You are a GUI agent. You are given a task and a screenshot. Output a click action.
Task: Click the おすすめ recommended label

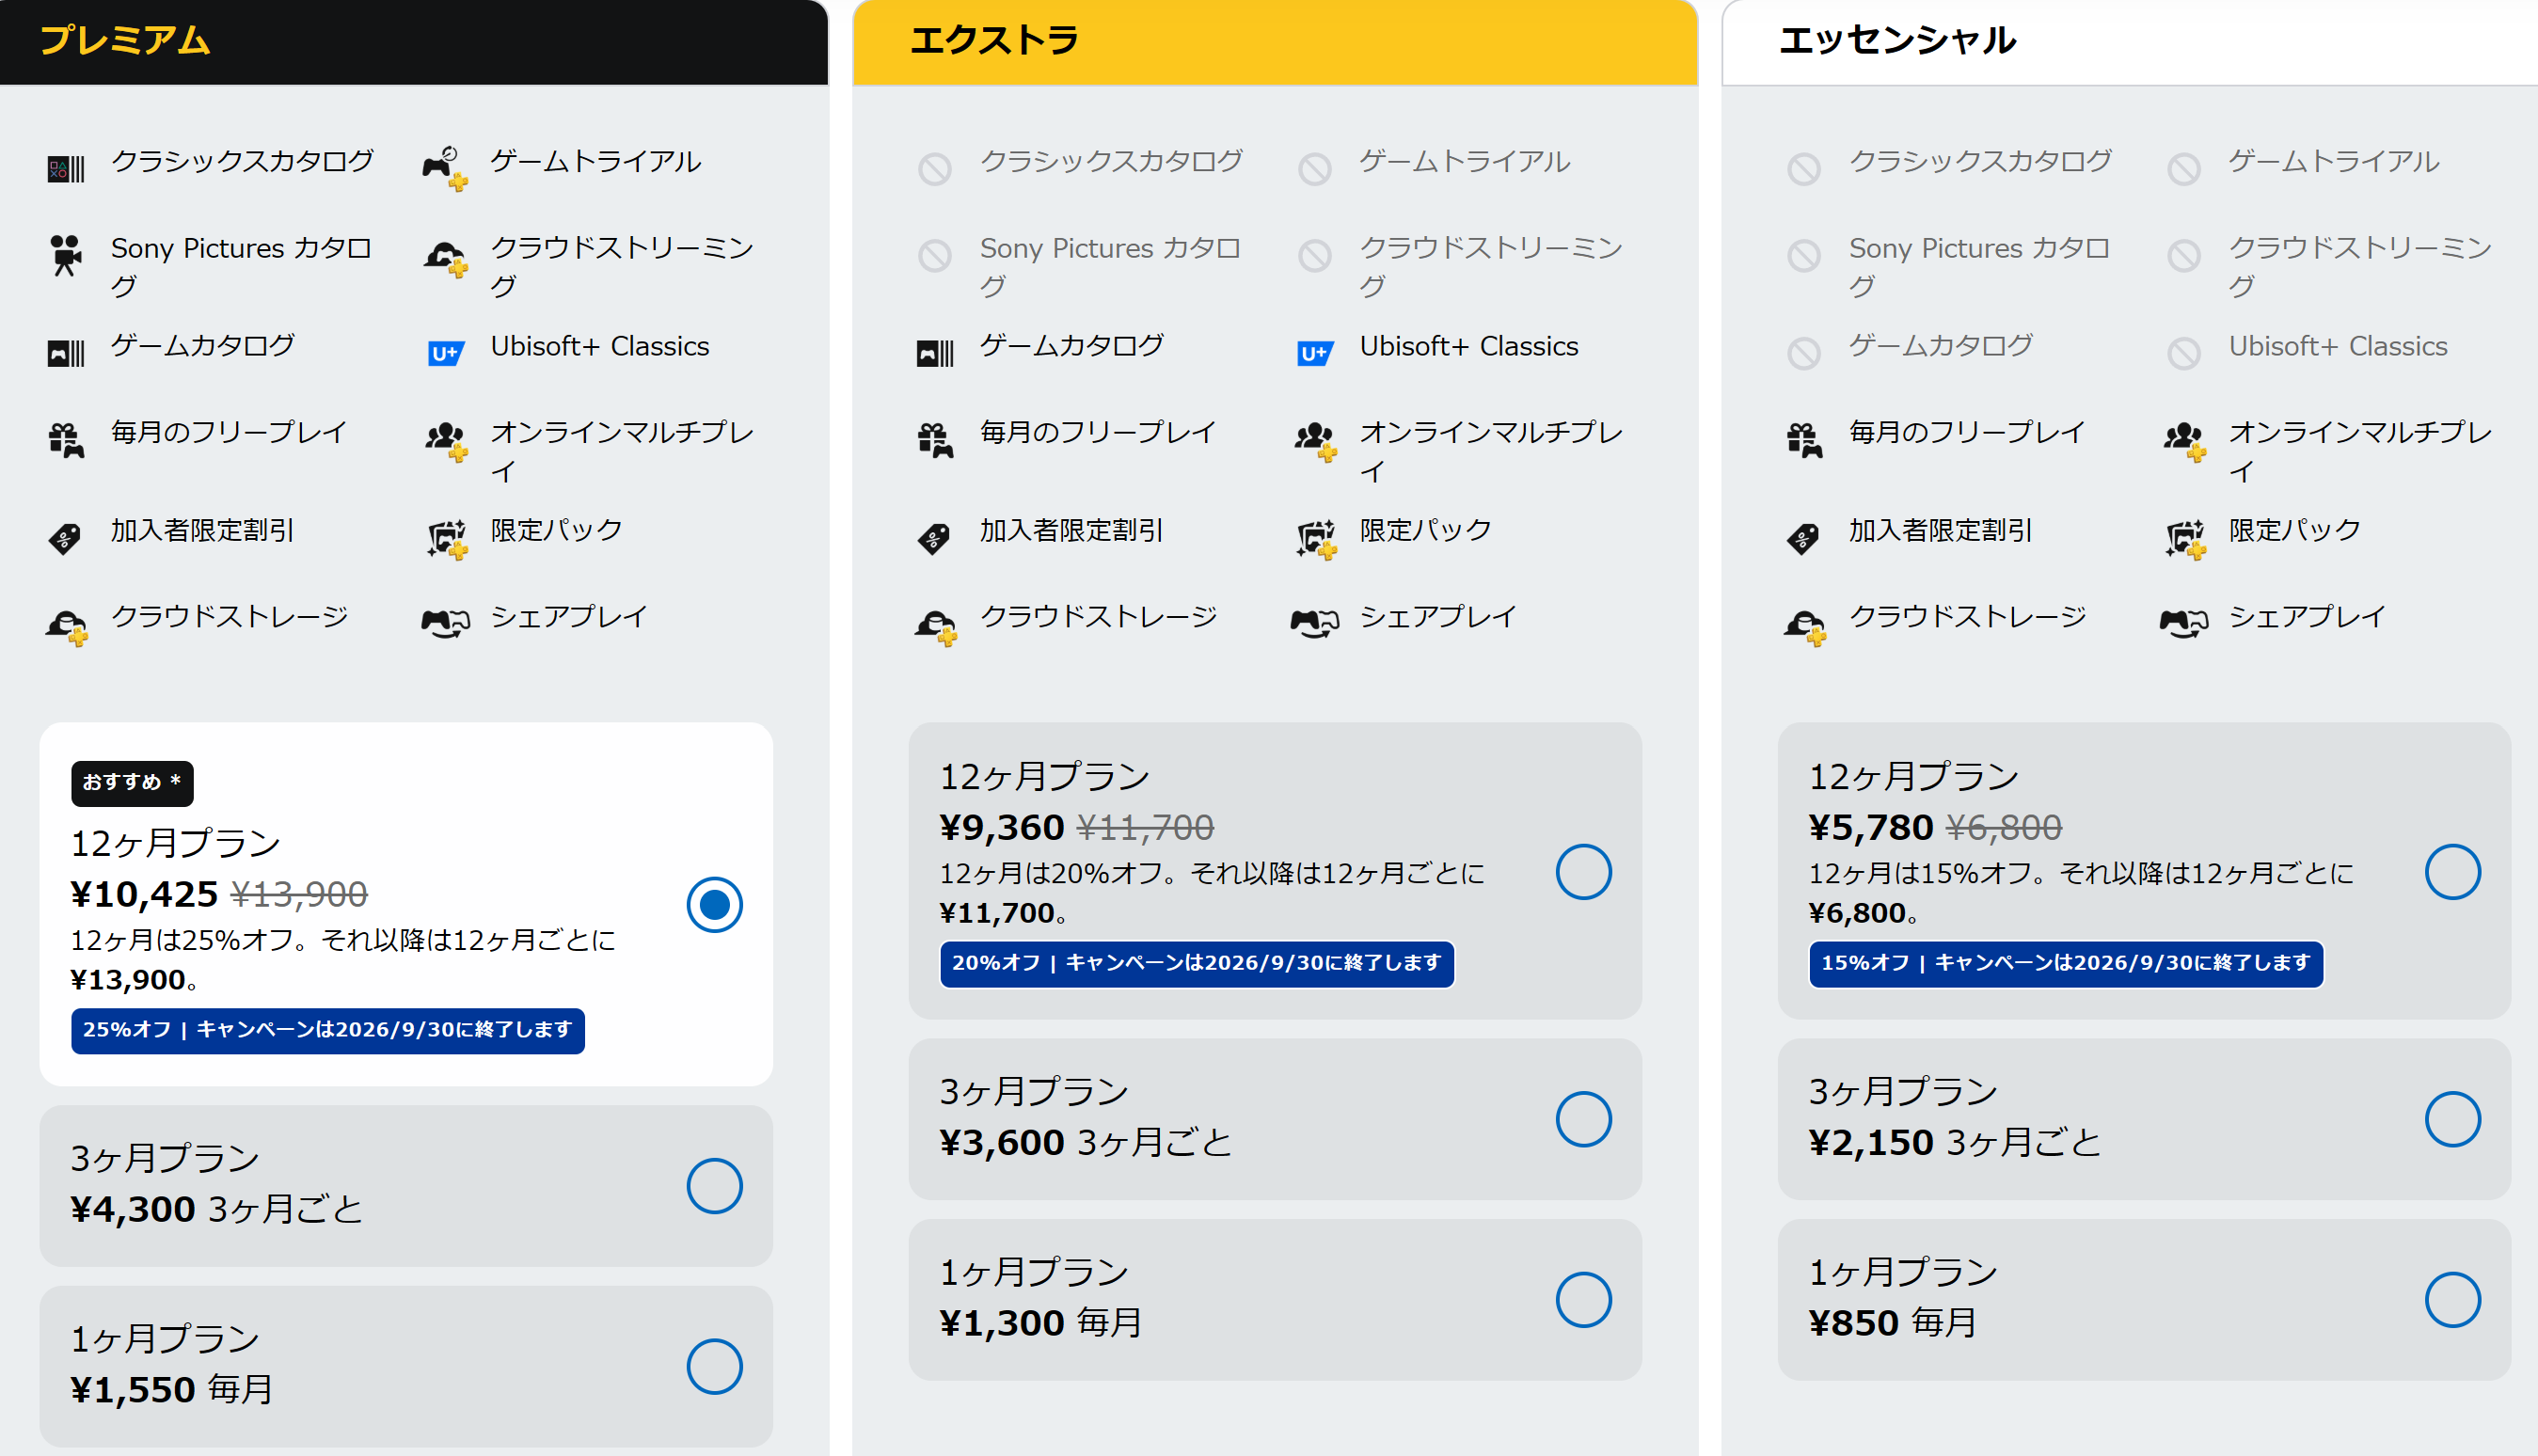coord(132,783)
